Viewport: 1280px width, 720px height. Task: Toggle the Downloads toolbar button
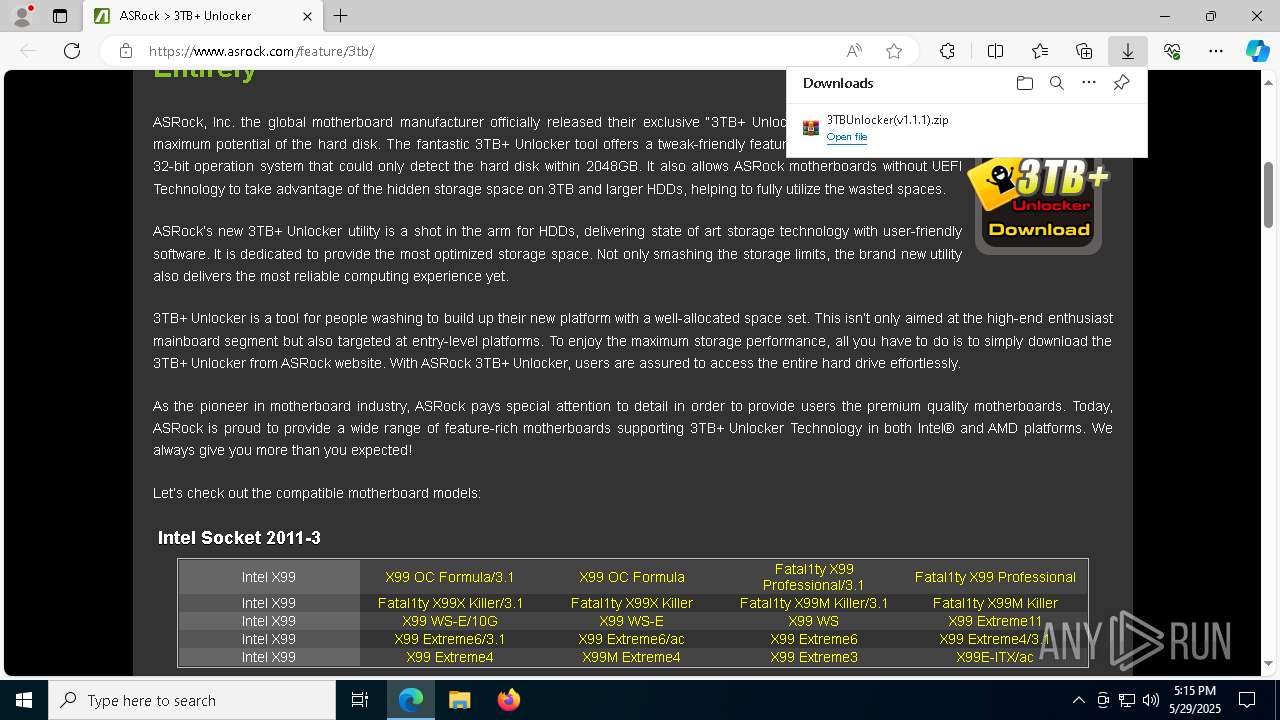(x=1128, y=51)
